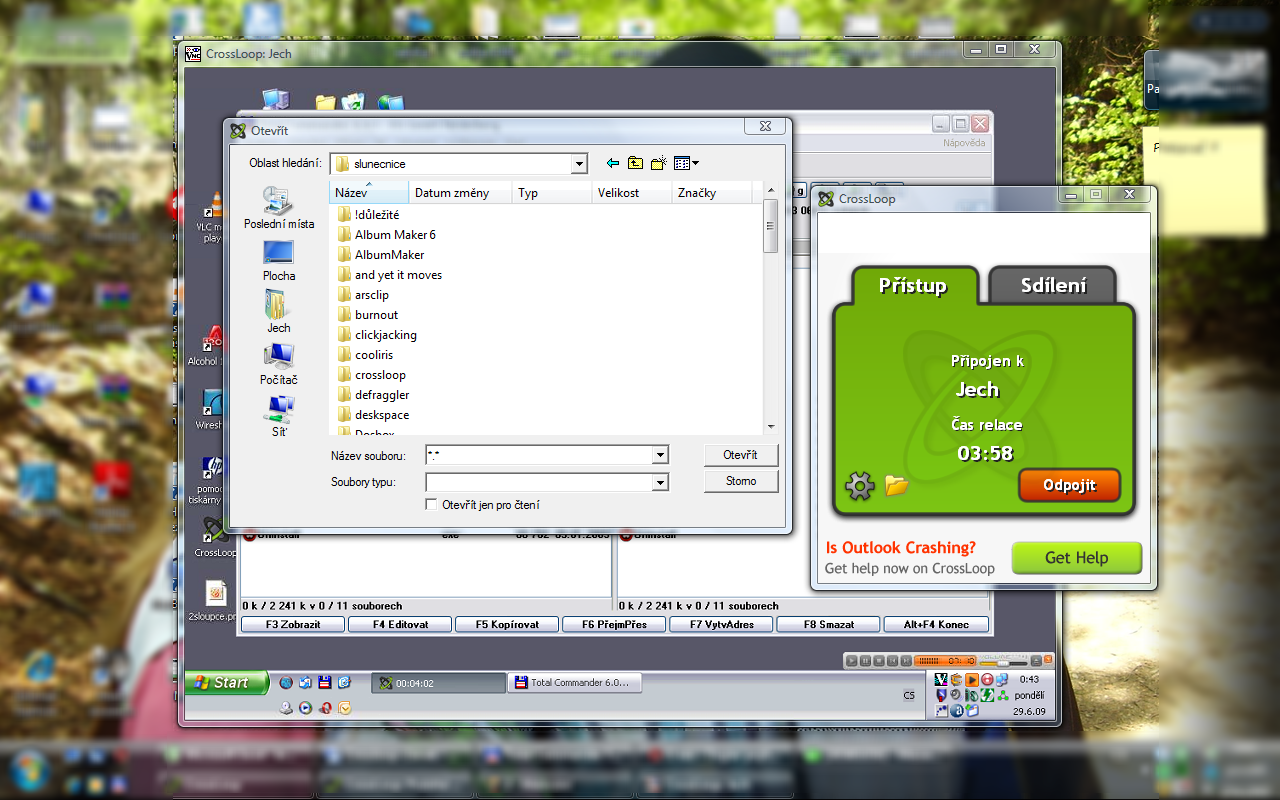Disconnect the session with the Odpojit button
The width and height of the screenshot is (1280, 800).
(1069, 485)
